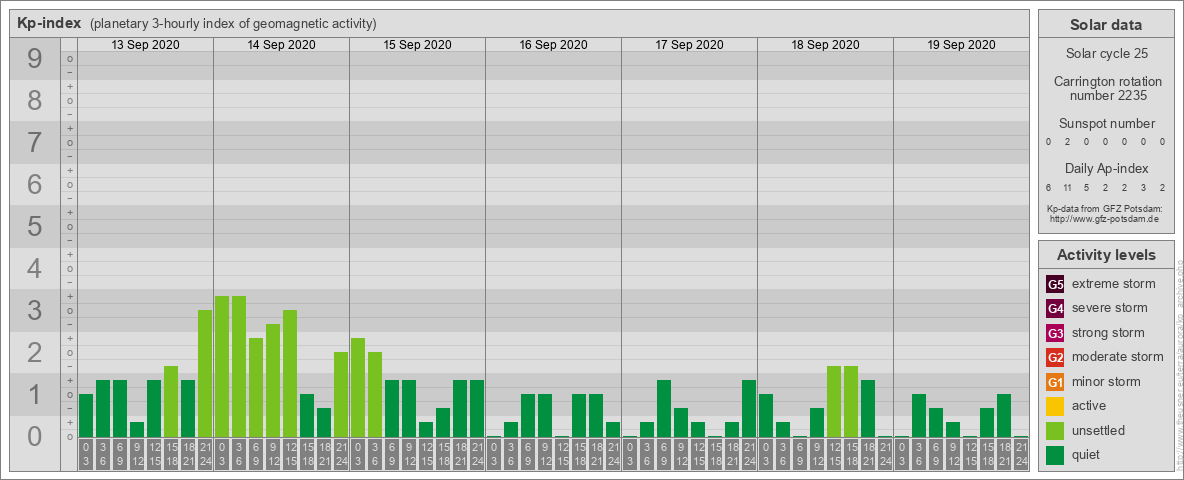Select the dark green quiet swatch
This screenshot has width=1184, height=480.
coord(1056,455)
